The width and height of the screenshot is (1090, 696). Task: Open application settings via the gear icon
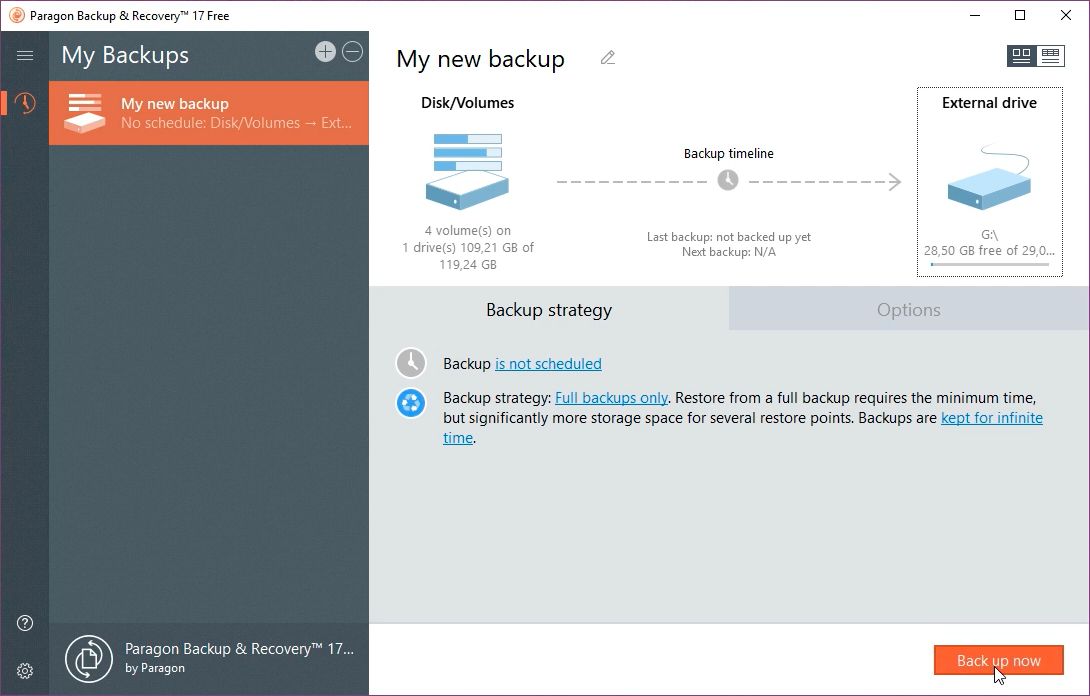pyautogui.click(x=24, y=671)
